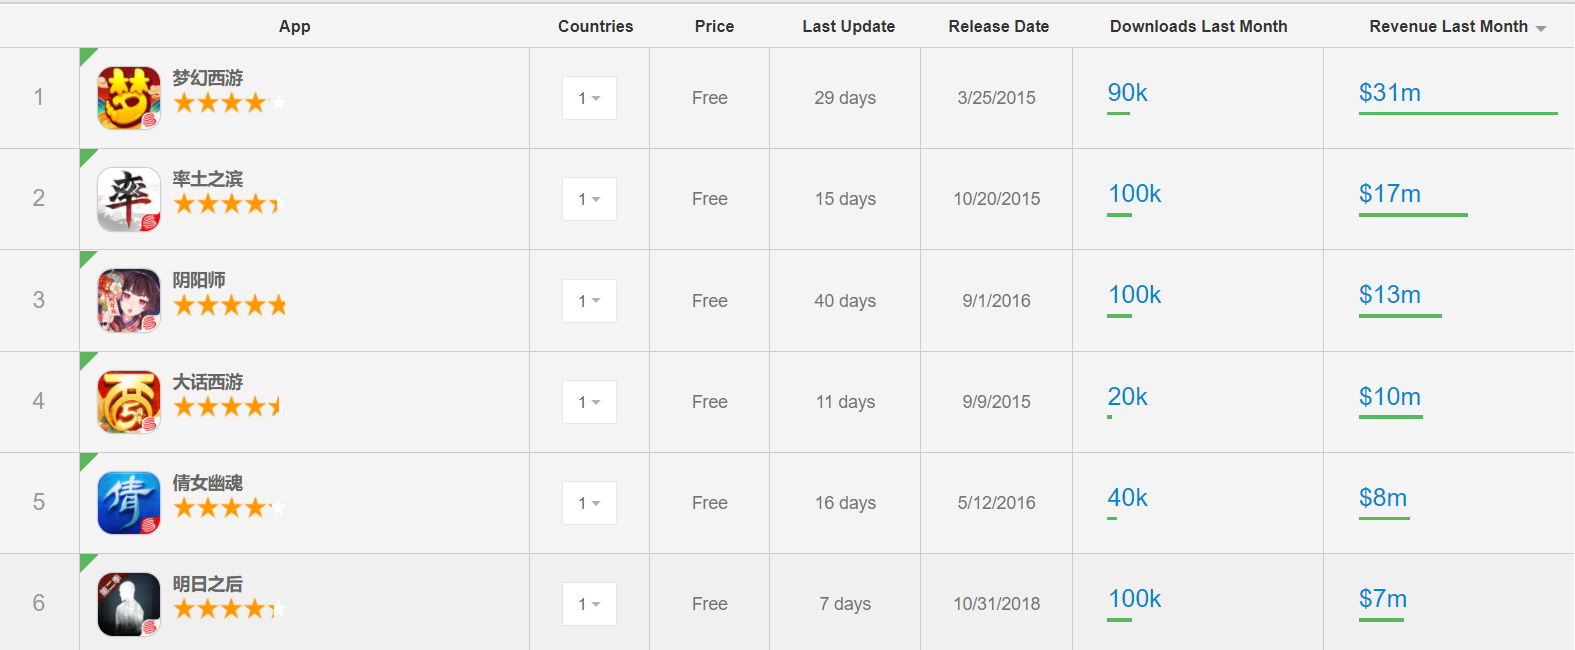Click the 率土之滨 app title
The image size is (1575, 650).
[207, 179]
